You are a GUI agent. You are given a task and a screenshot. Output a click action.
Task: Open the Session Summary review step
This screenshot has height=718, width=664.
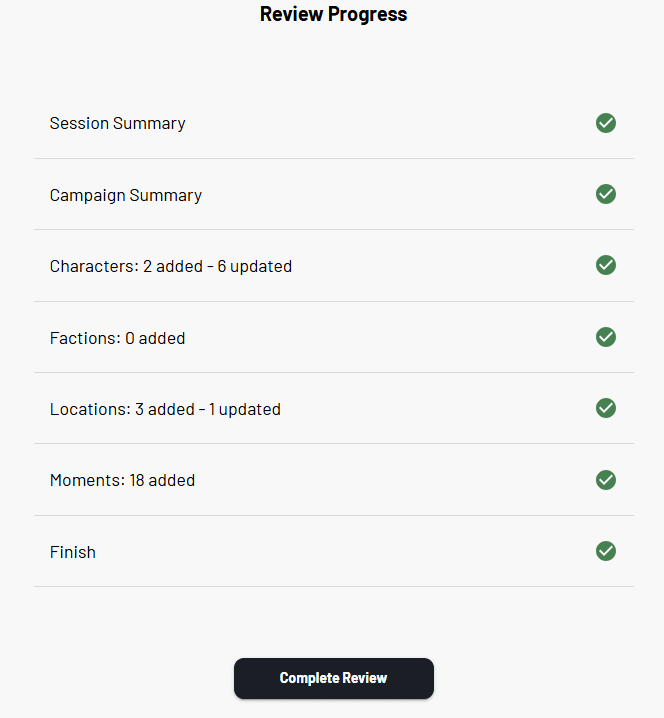click(118, 123)
